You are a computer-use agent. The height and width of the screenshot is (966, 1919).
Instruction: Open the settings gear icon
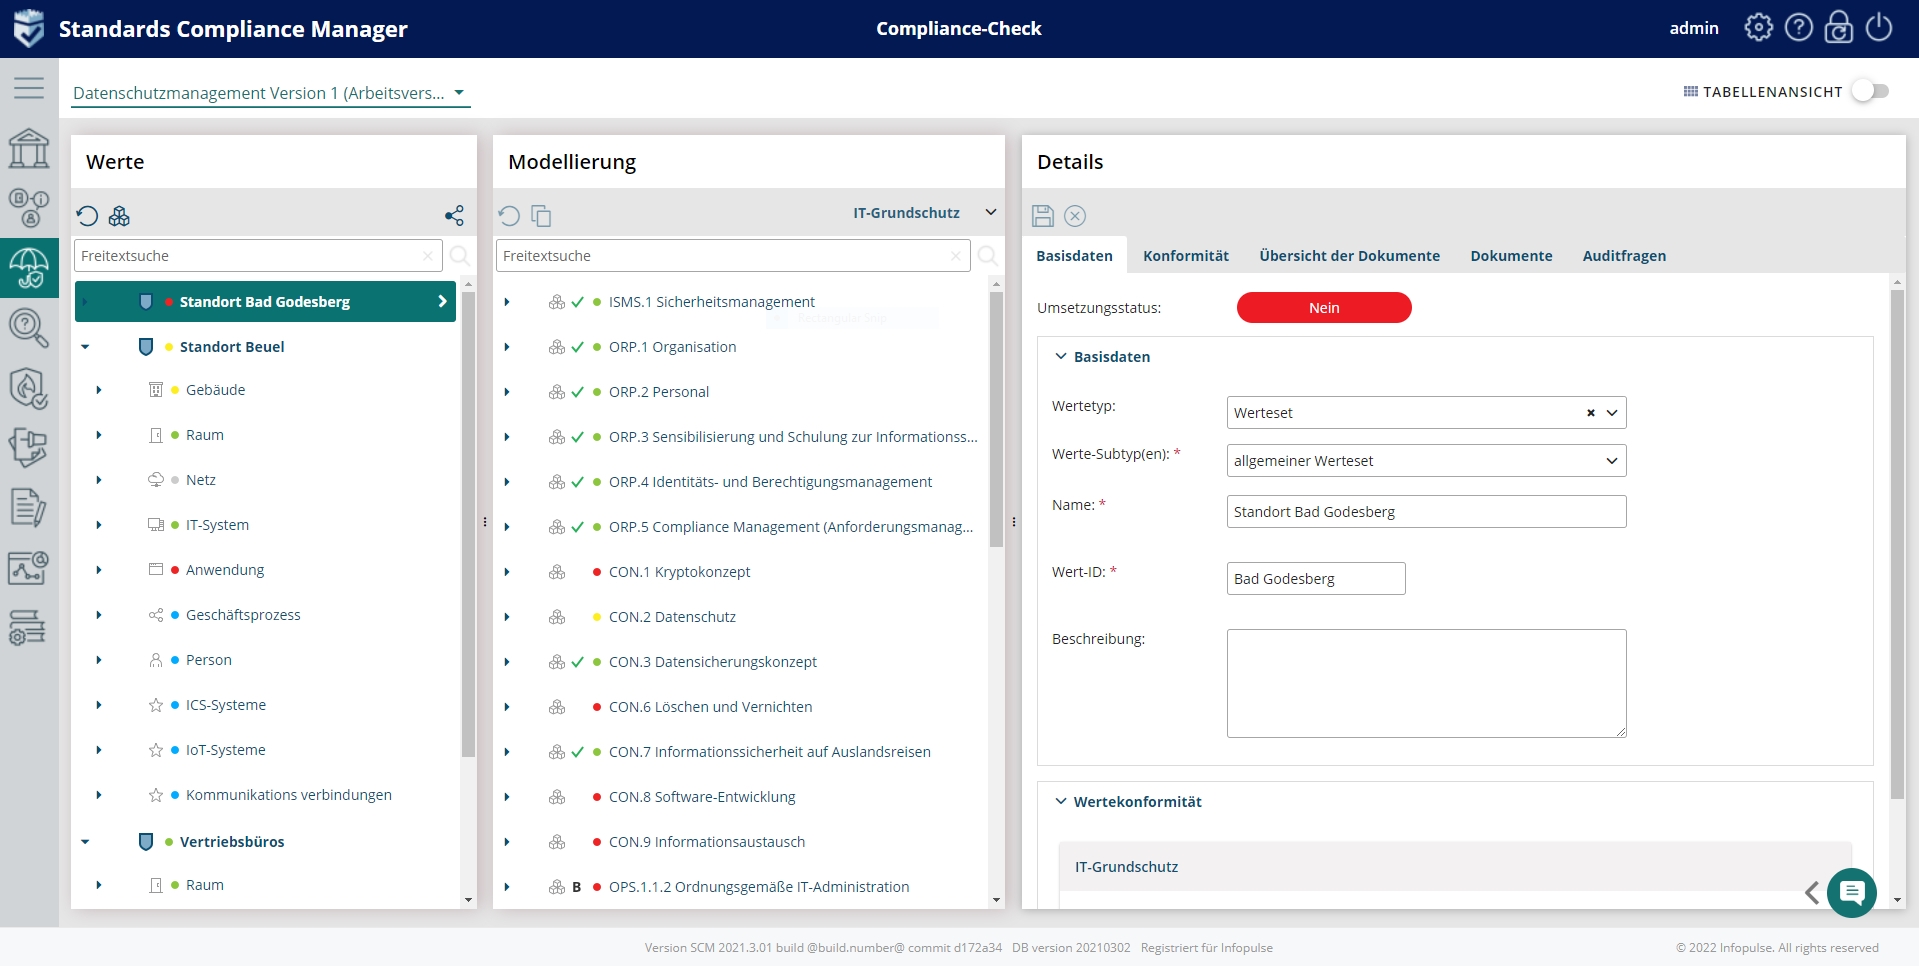click(1758, 28)
